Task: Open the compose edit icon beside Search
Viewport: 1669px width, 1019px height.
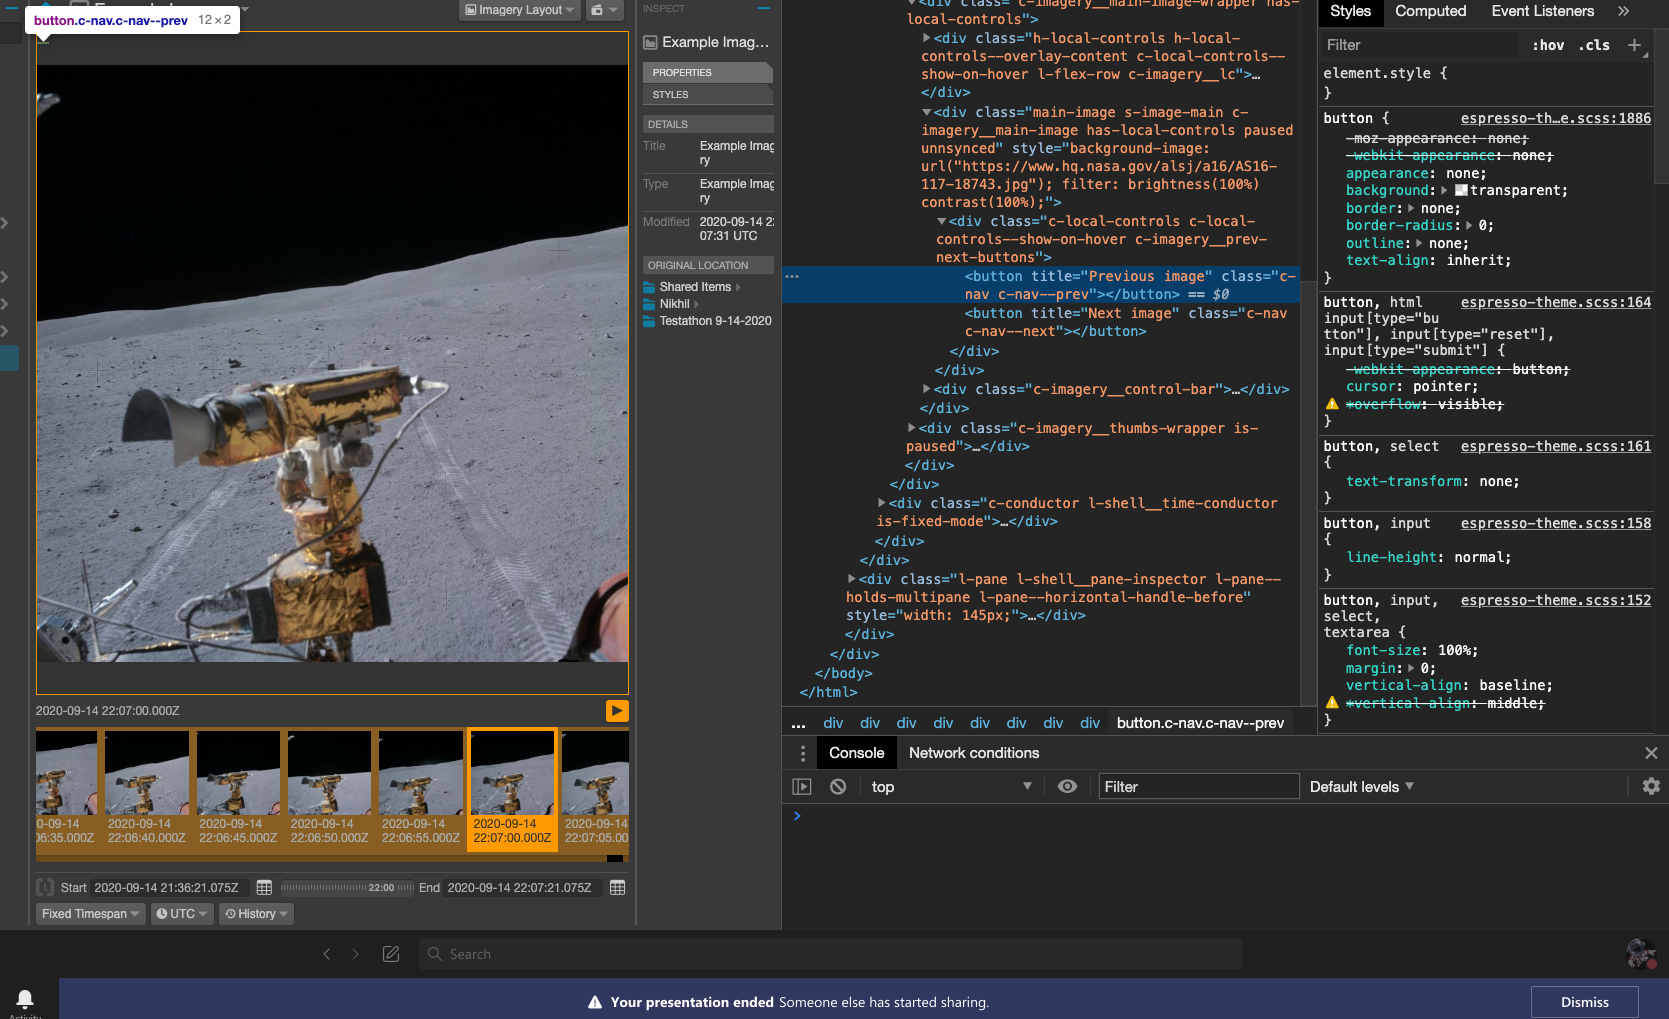Action: (x=391, y=954)
